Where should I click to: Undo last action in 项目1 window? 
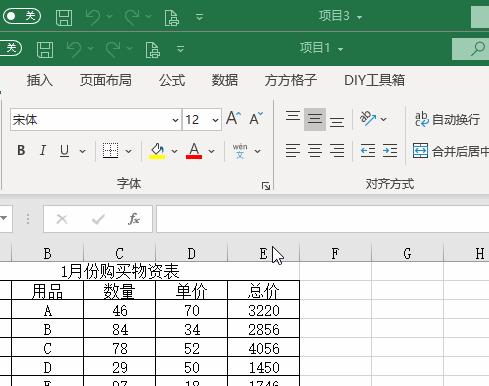74,49
